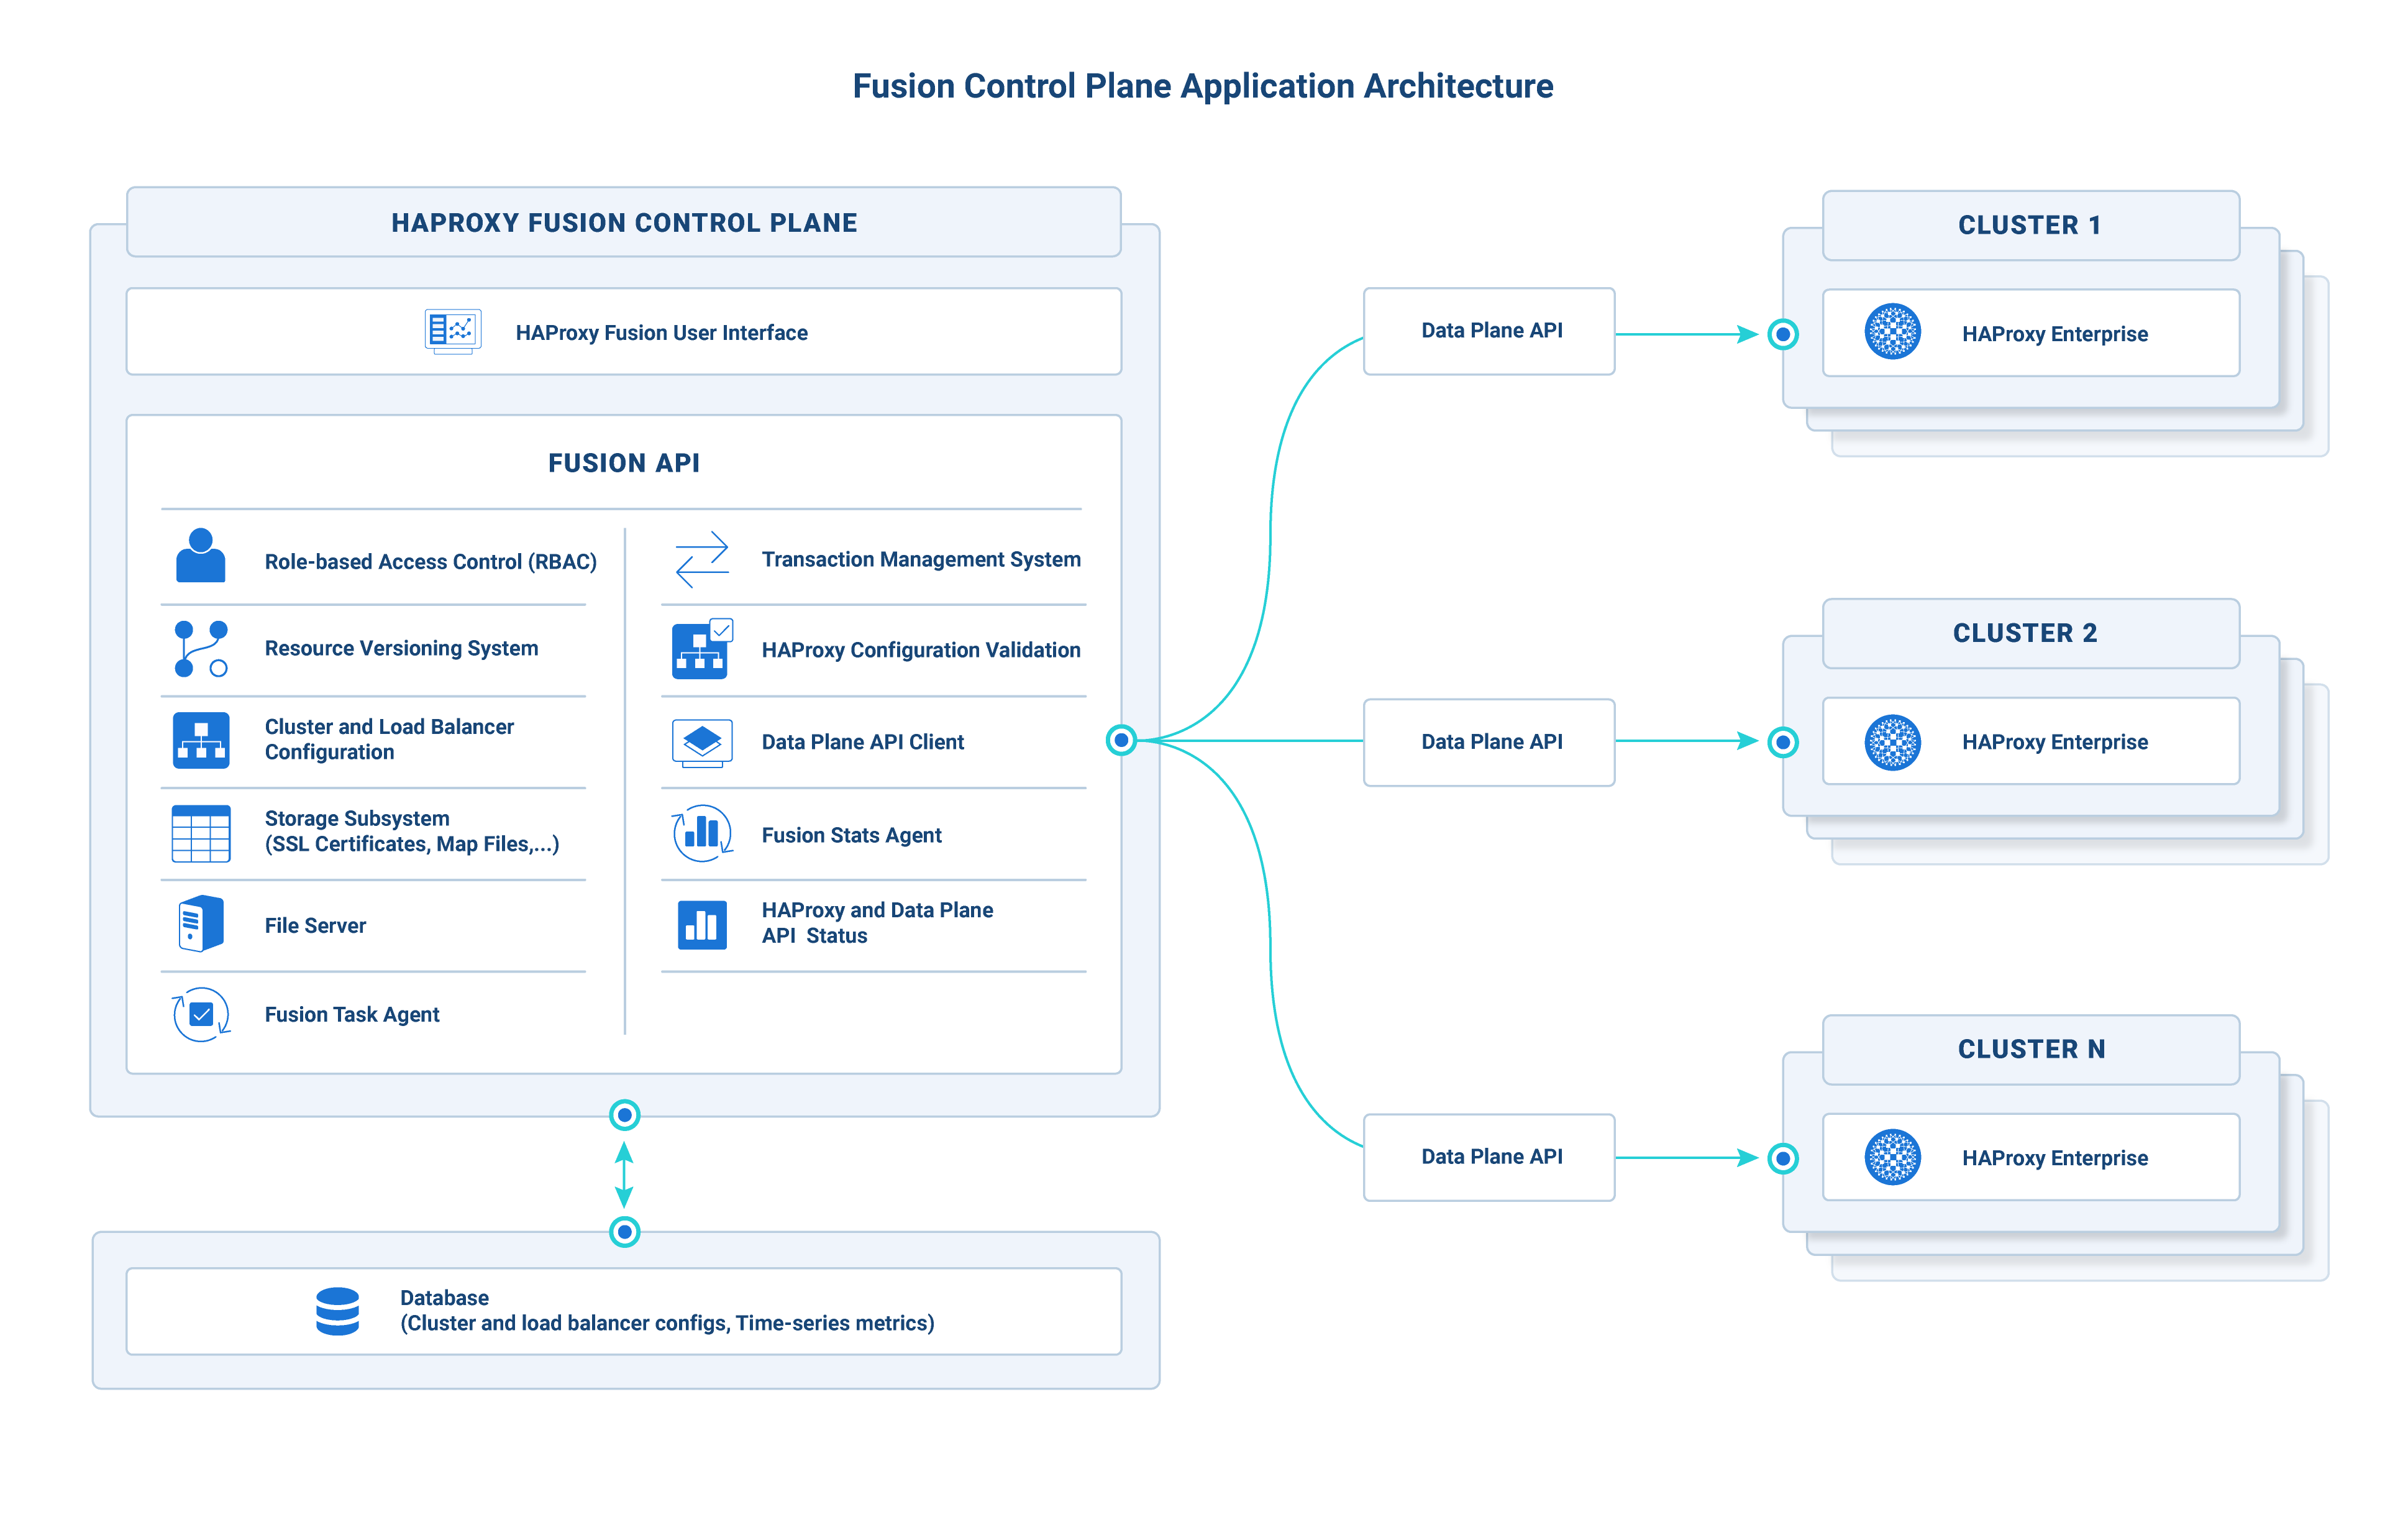Click the Resource Versioning branch icon

click(x=201, y=648)
